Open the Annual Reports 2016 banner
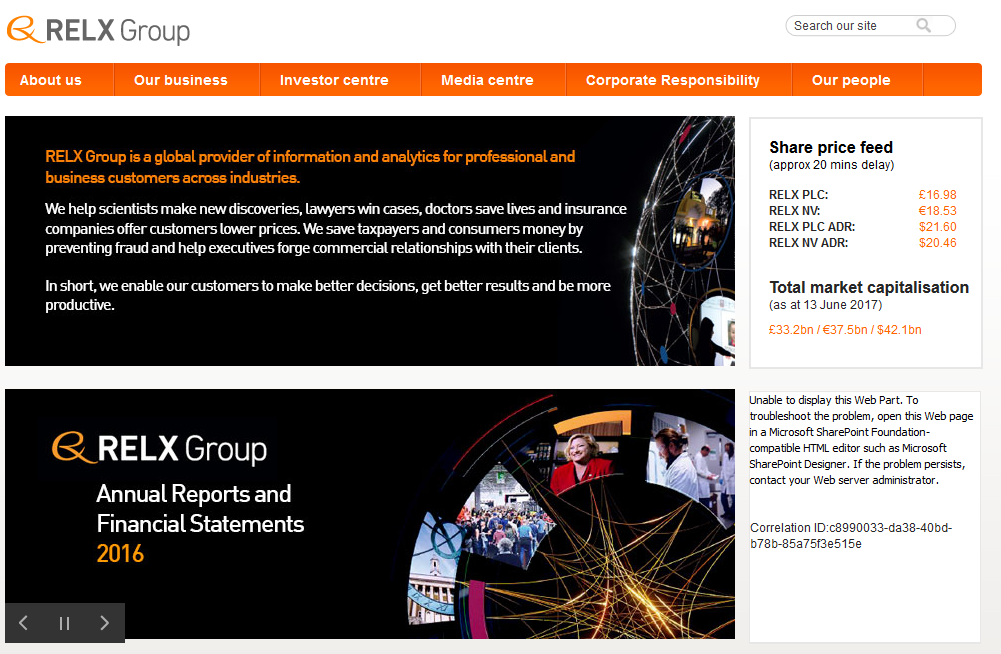The image size is (1001, 654). click(370, 514)
